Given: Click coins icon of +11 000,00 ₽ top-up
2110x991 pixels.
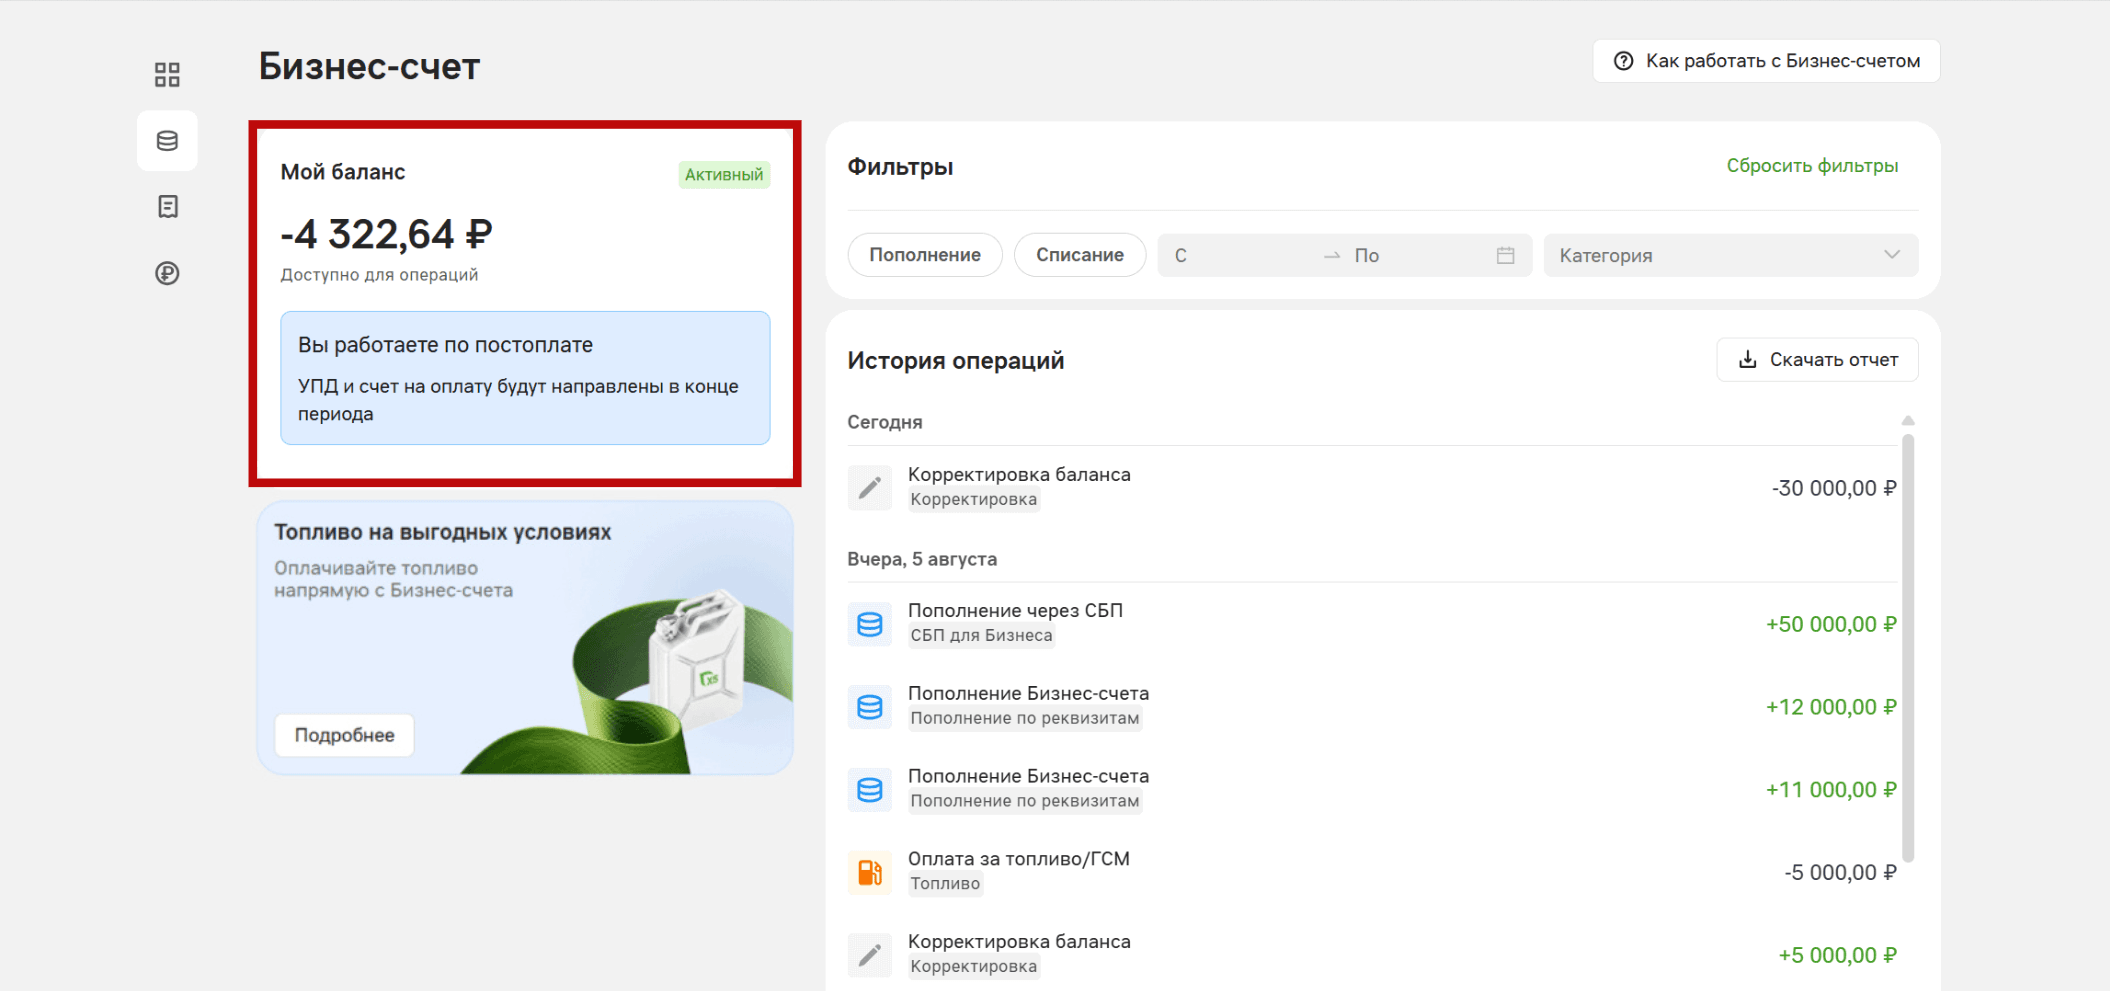Looking at the screenshot, I should (870, 790).
